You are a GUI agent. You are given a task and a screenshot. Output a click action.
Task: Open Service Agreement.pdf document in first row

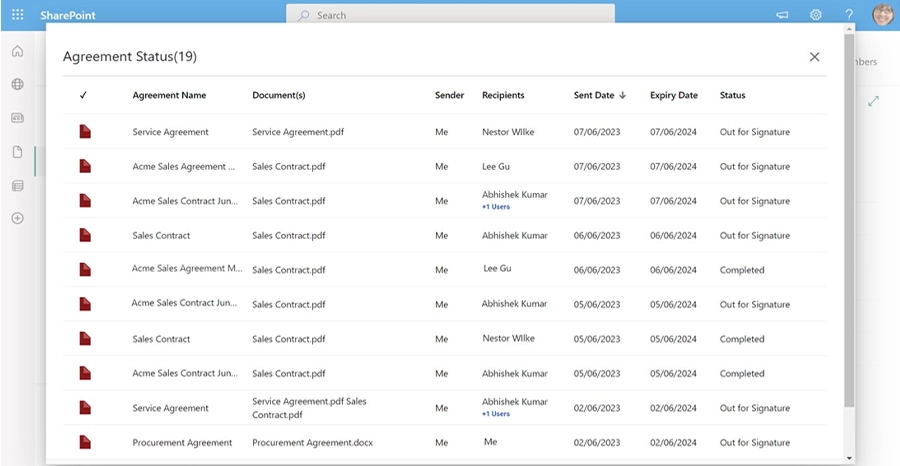pyautogui.click(x=296, y=132)
